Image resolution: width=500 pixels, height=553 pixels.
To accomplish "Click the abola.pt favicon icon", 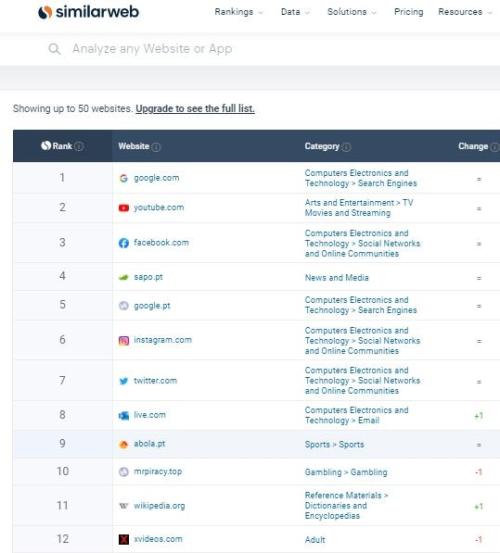I will tap(123, 444).
